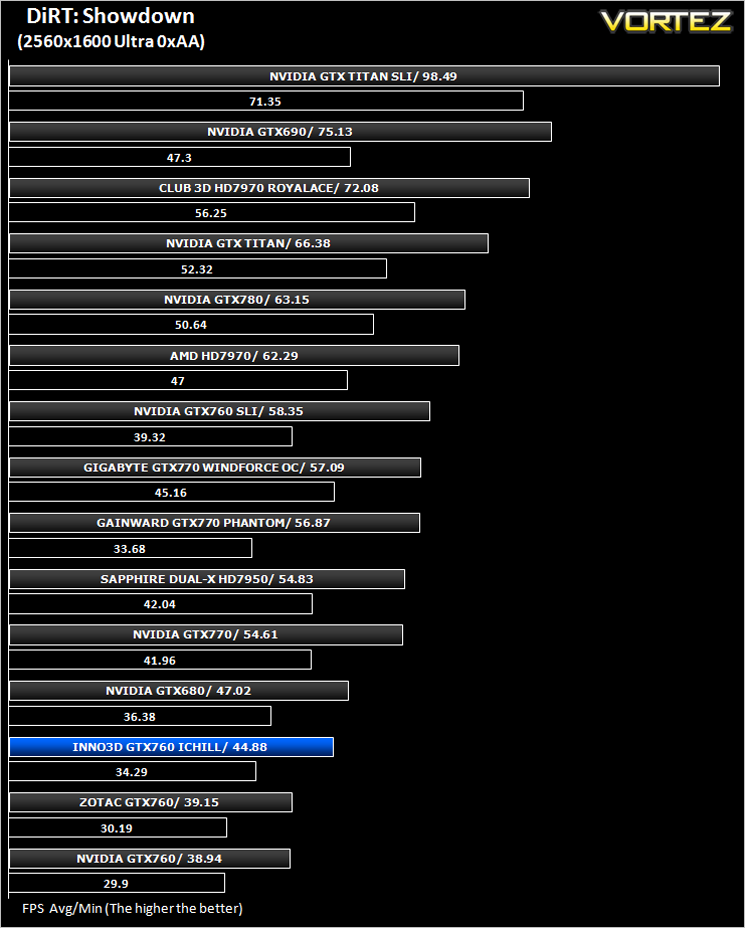Click the FPS Avg/Min legend text
The height and width of the screenshot is (928, 745).
133,908
